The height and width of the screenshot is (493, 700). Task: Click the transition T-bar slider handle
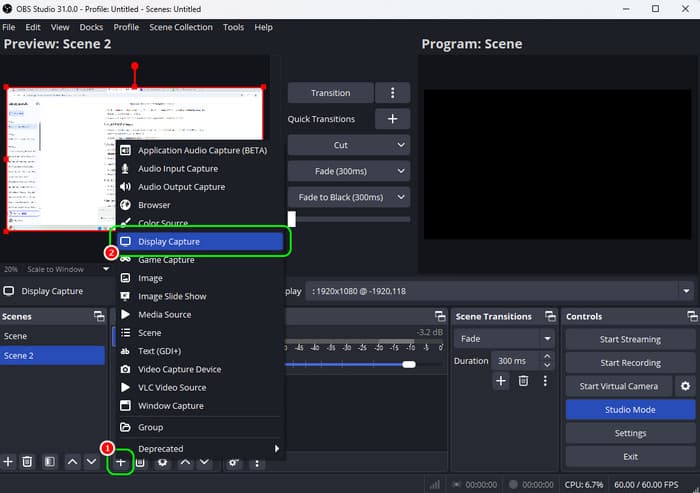click(x=292, y=219)
